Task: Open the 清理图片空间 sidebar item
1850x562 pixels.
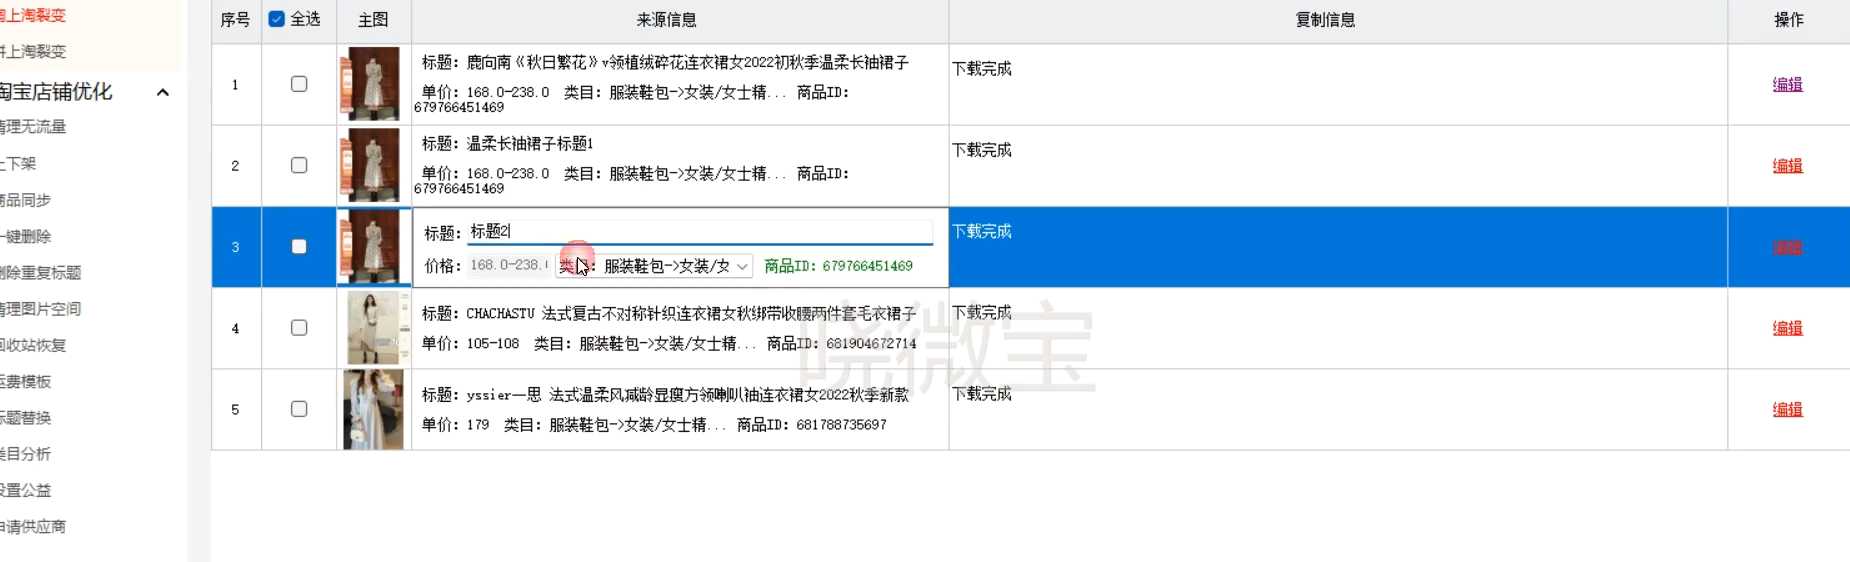Action: click(40, 309)
